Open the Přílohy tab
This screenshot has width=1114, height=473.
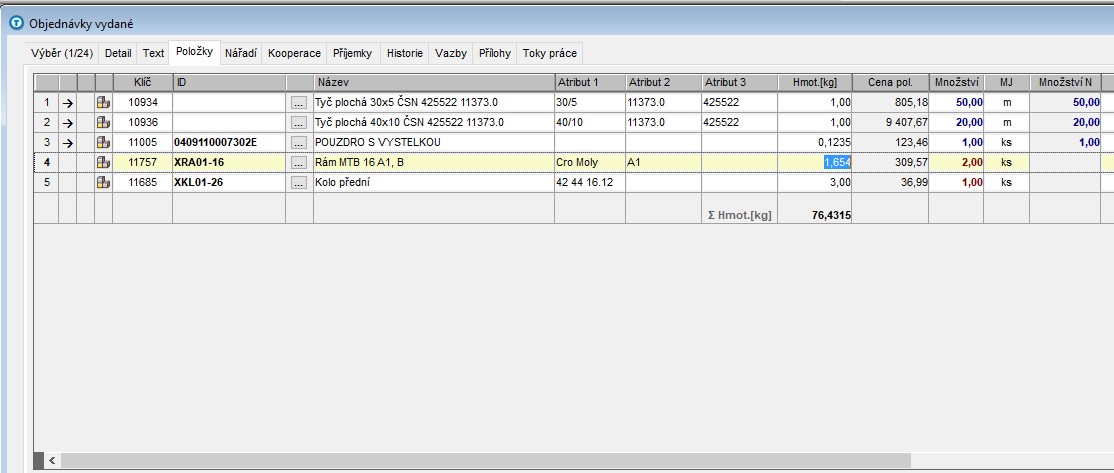[495, 53]
